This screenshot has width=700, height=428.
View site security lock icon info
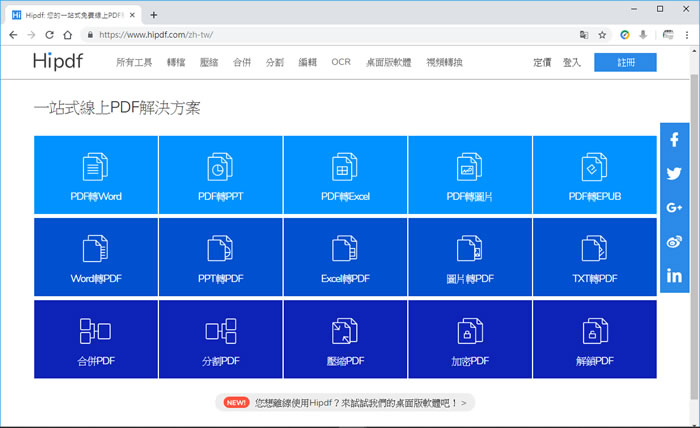point(90,35)
